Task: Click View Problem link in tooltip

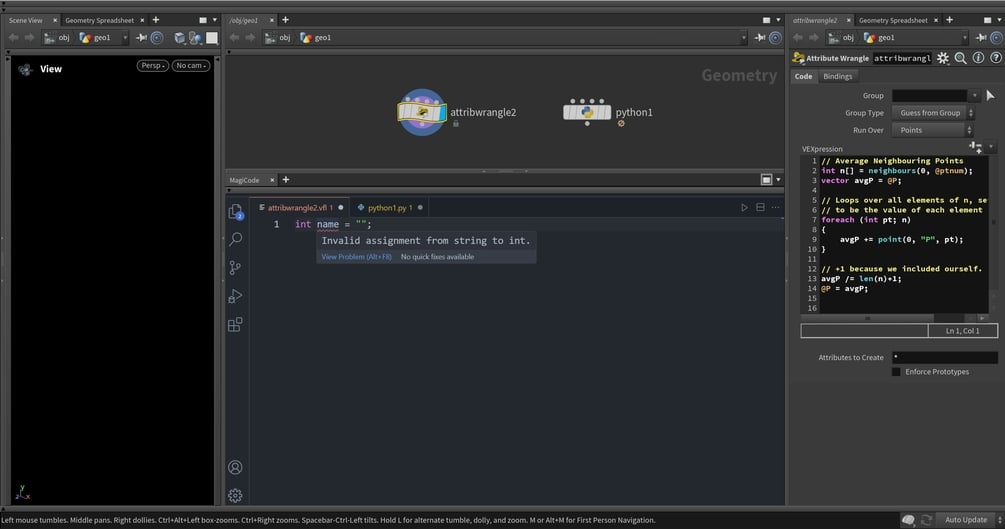Action: (x=356, y=256)
